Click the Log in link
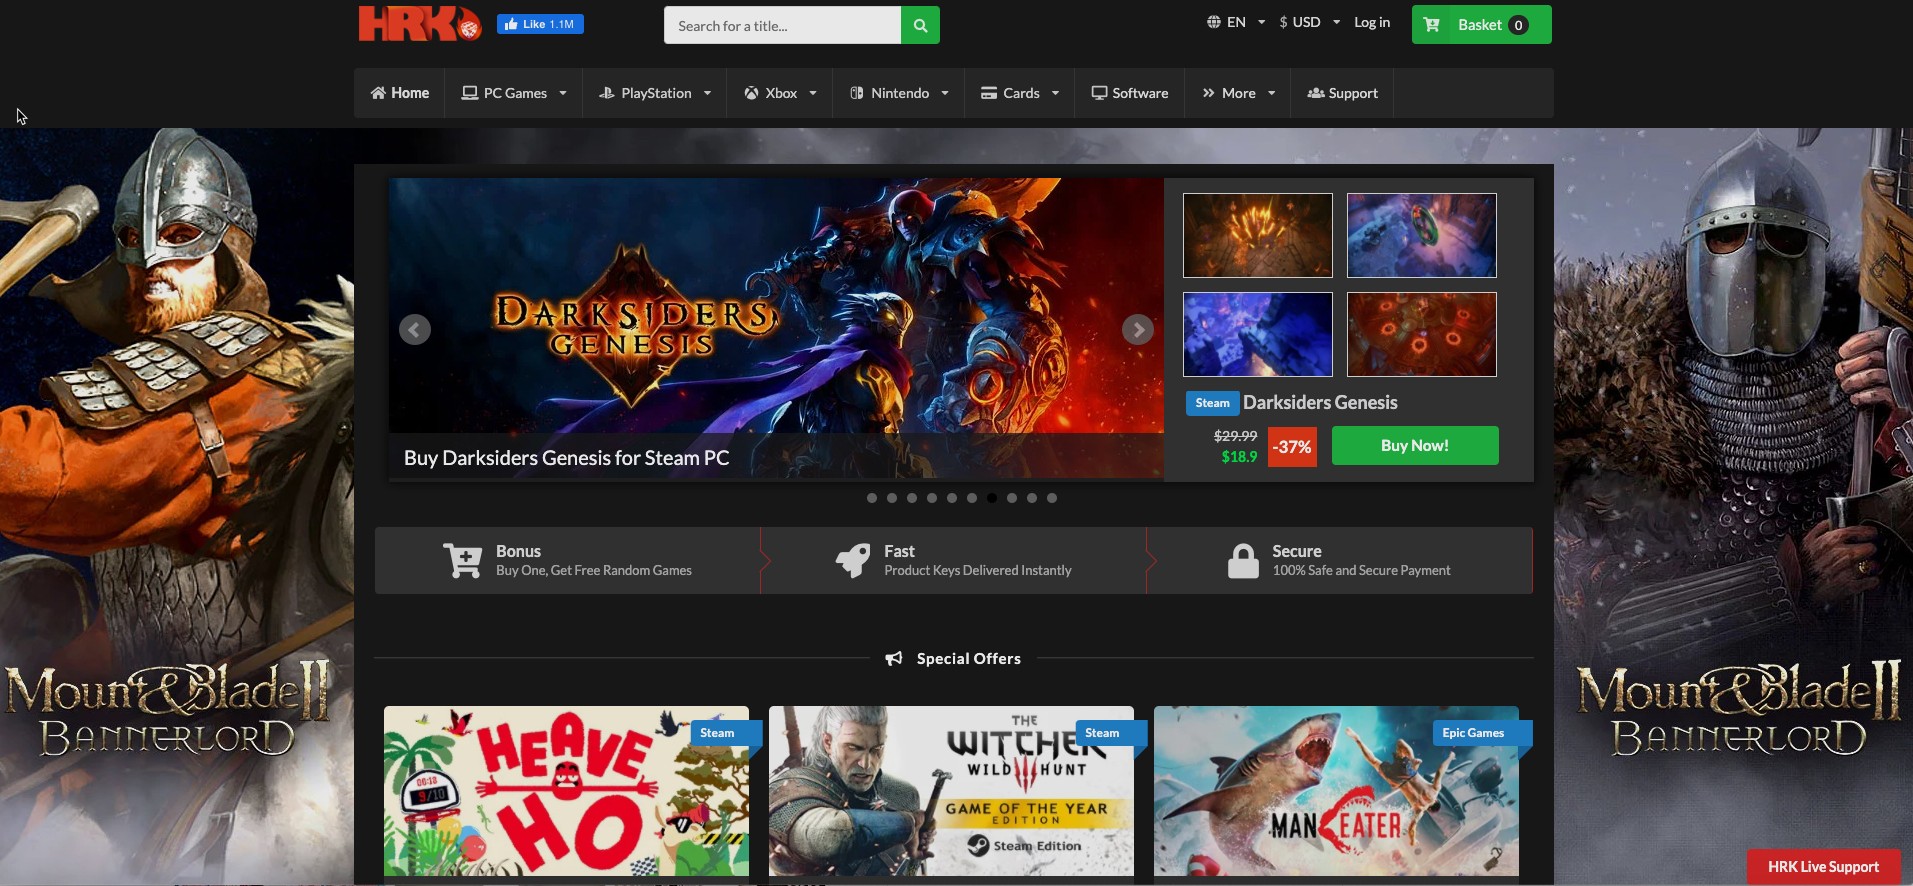Screen dimensions: 1913x886 1372,22
